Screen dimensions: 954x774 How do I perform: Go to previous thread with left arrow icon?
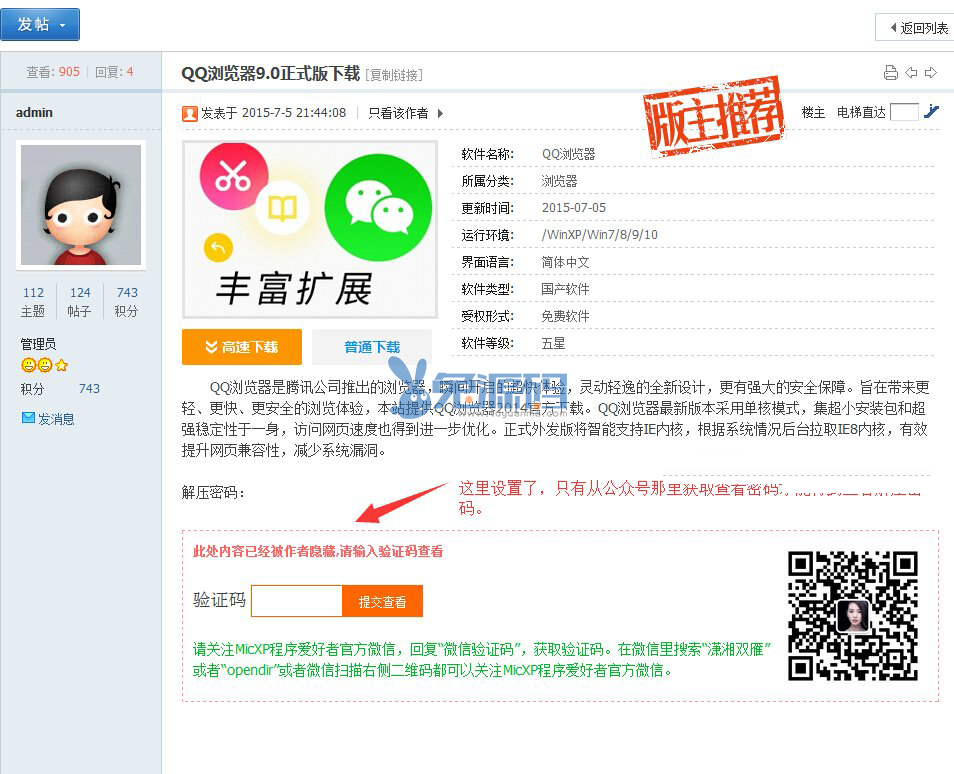(911, 73)
